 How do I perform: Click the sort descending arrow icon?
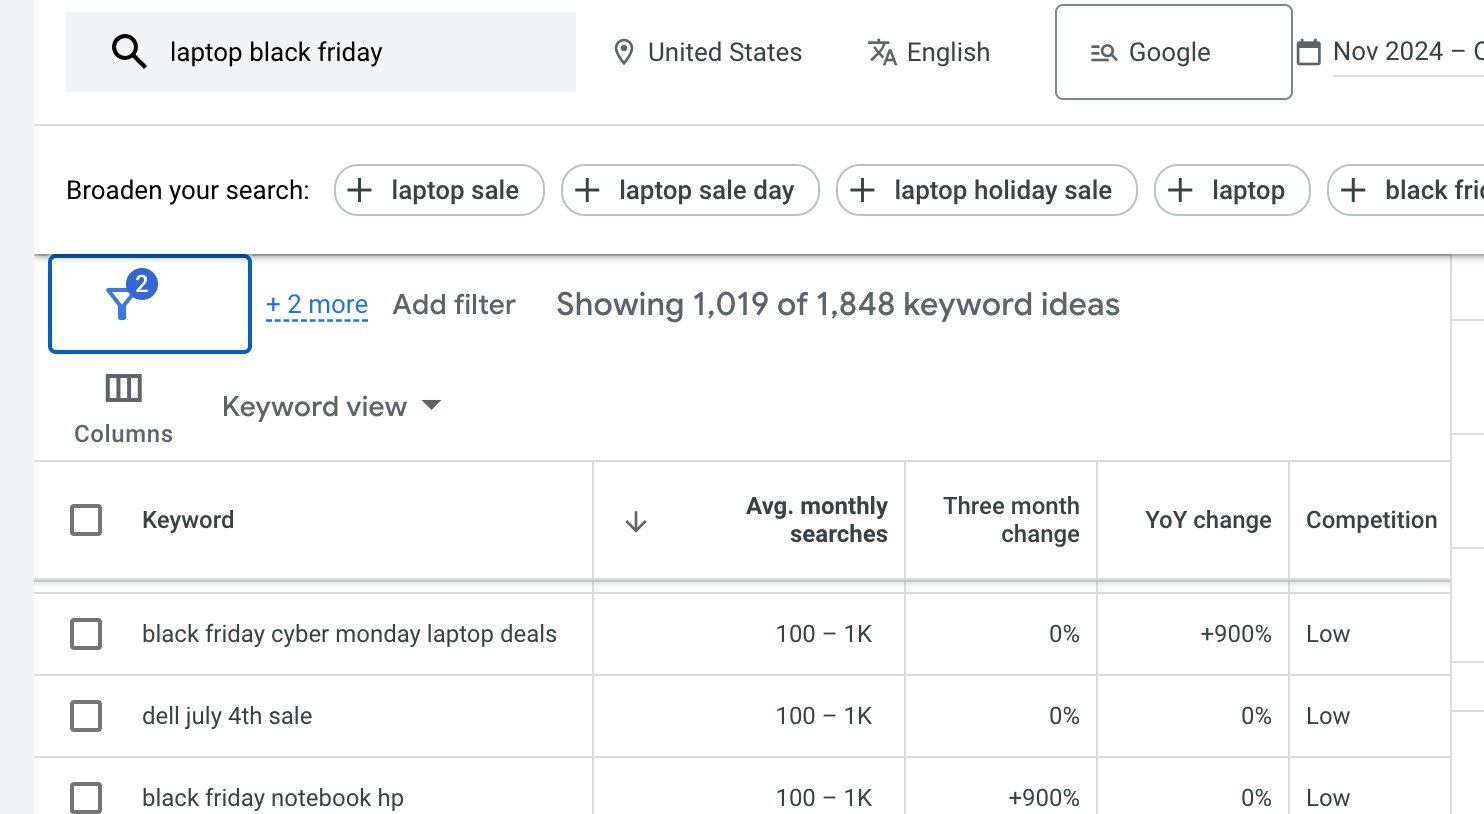point(635,521)
